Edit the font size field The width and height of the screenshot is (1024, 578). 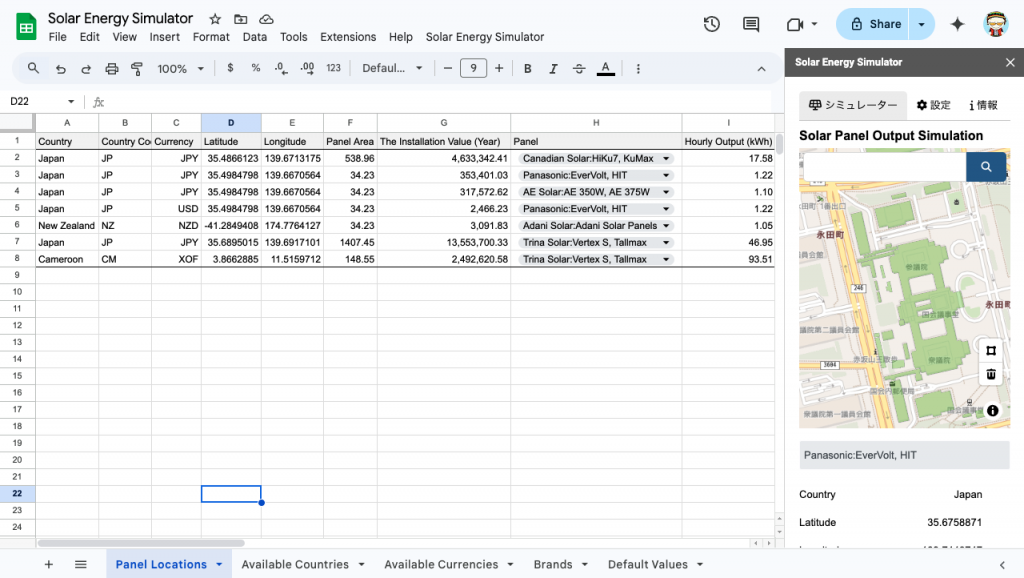(x=473, y=69)
